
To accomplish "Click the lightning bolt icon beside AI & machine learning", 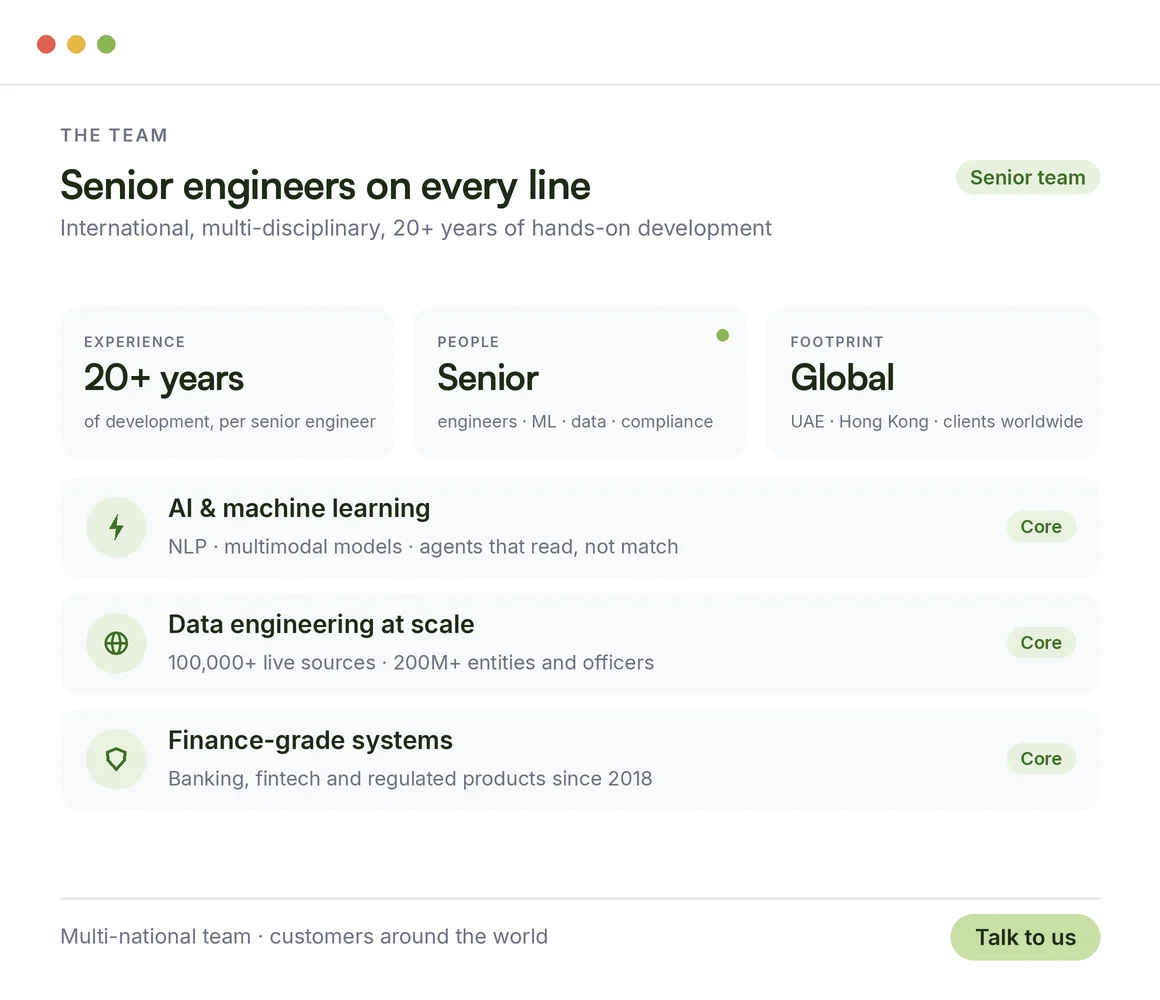I will (116, 527).
